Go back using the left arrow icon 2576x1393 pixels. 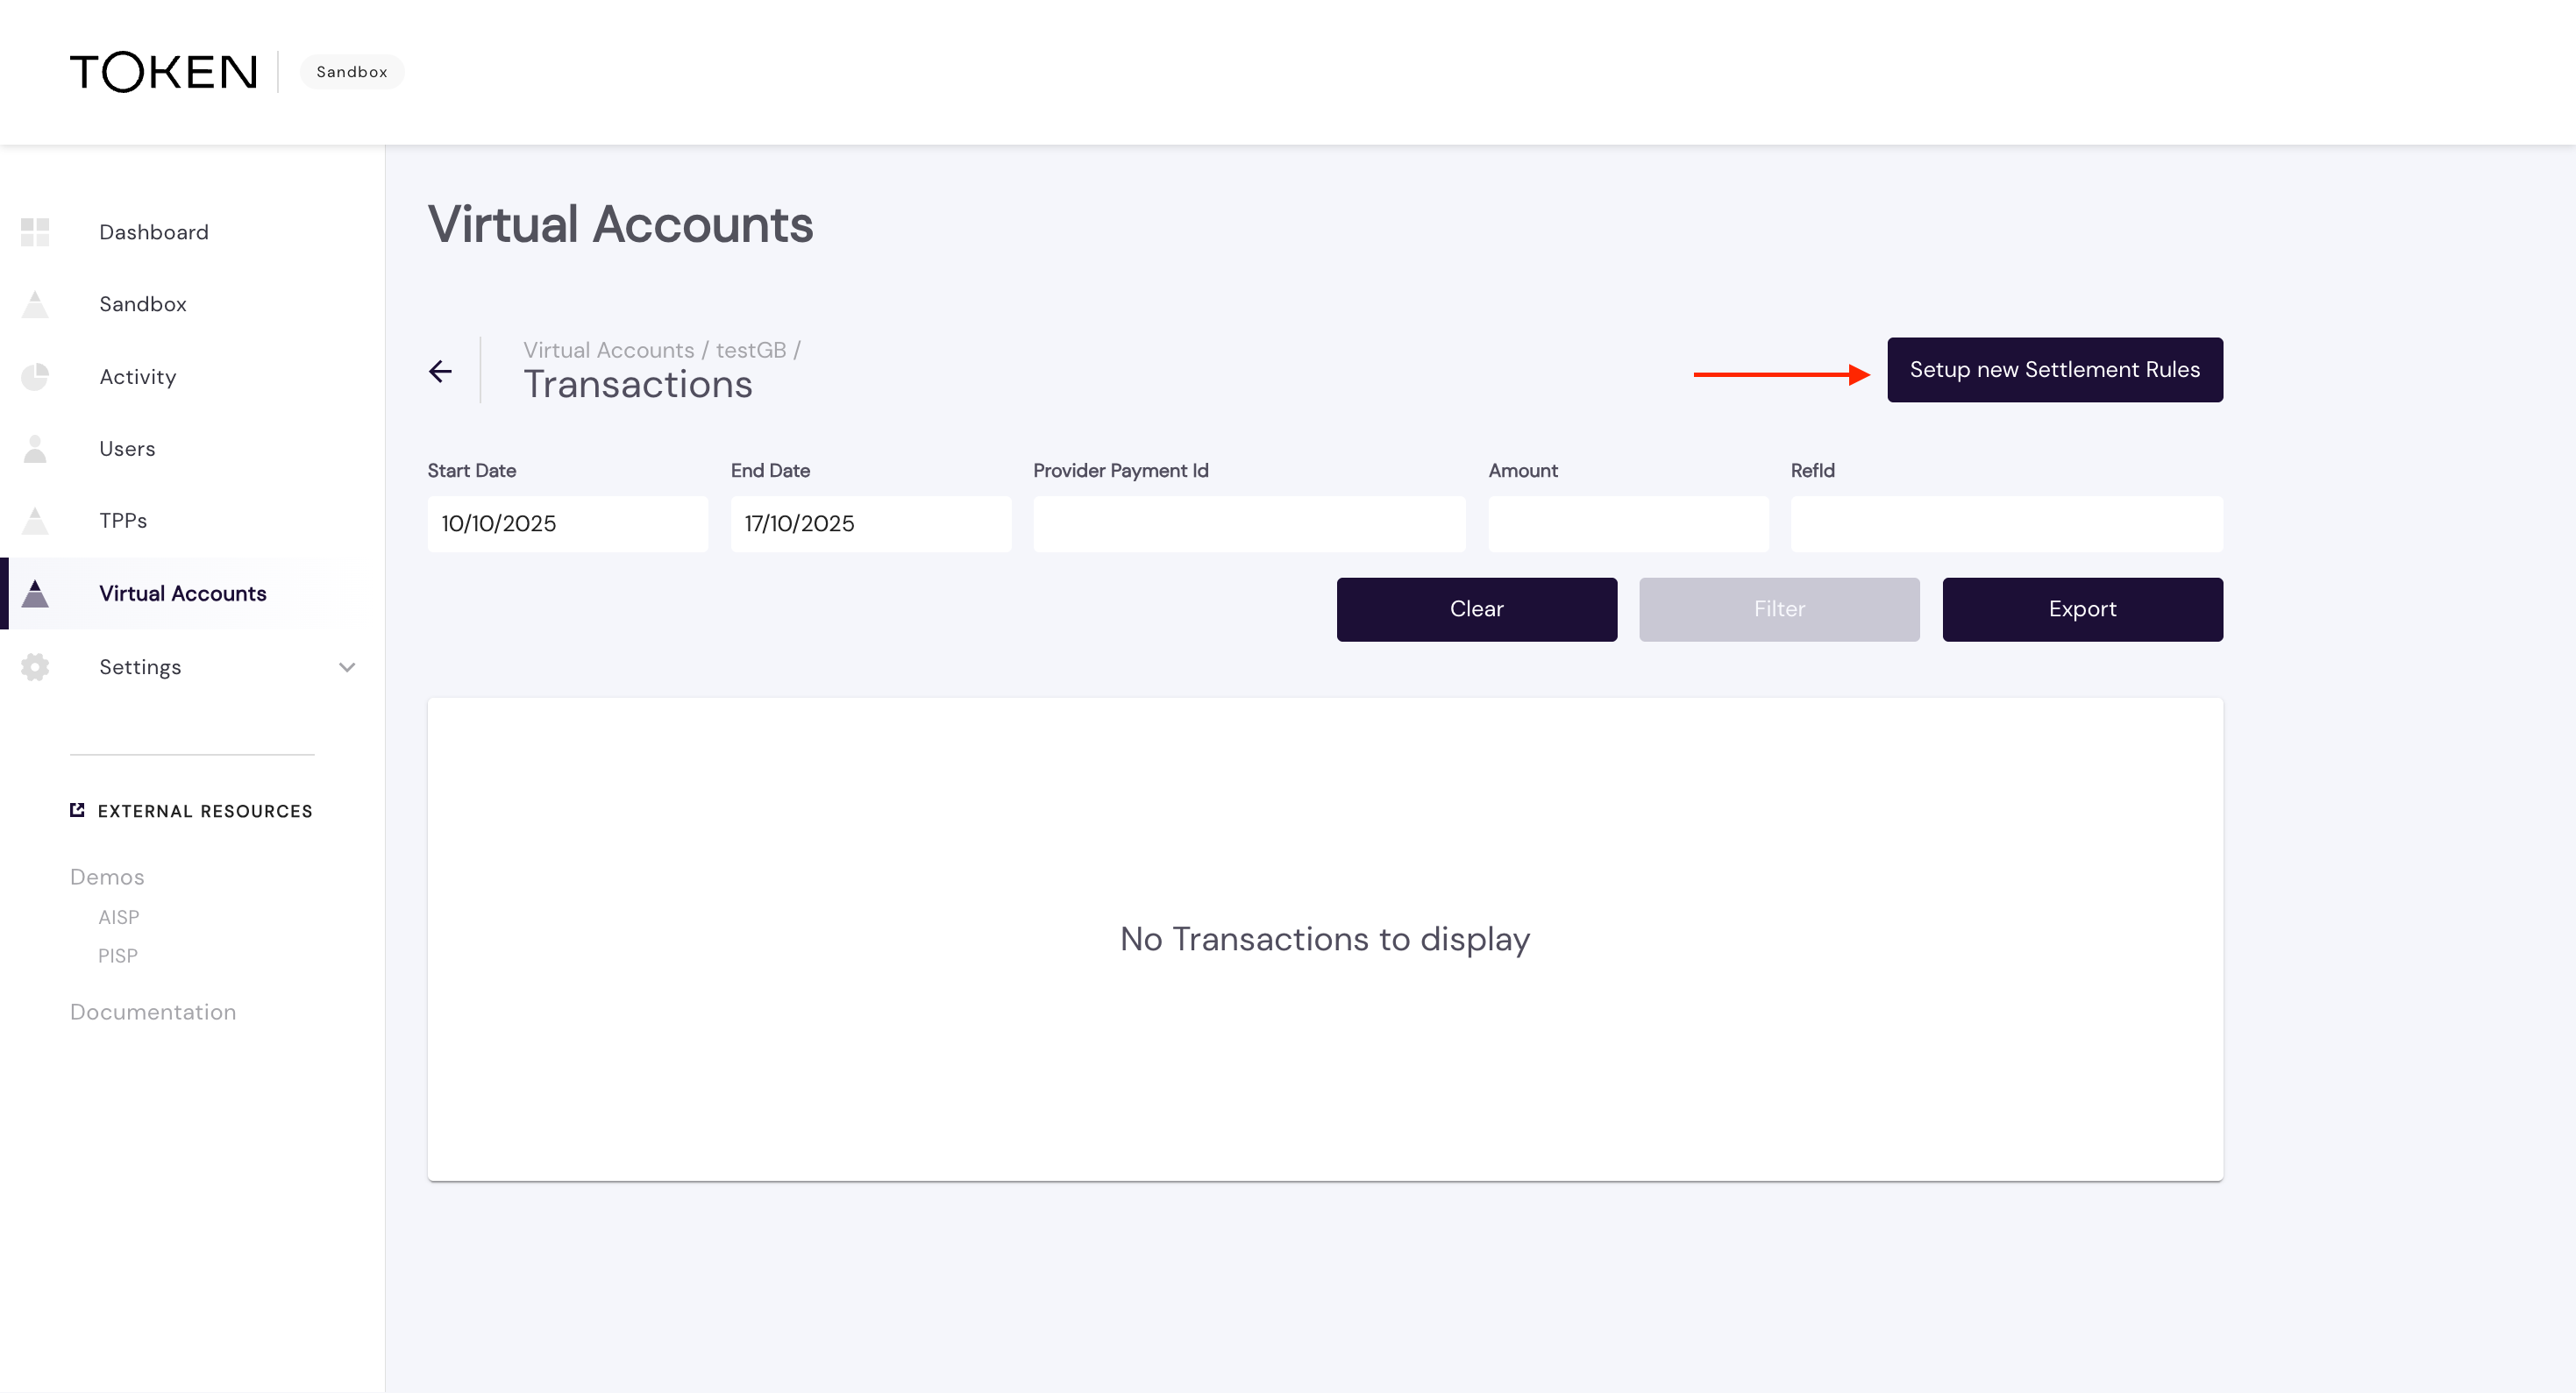pyautogui.click(x=440, y=371)
